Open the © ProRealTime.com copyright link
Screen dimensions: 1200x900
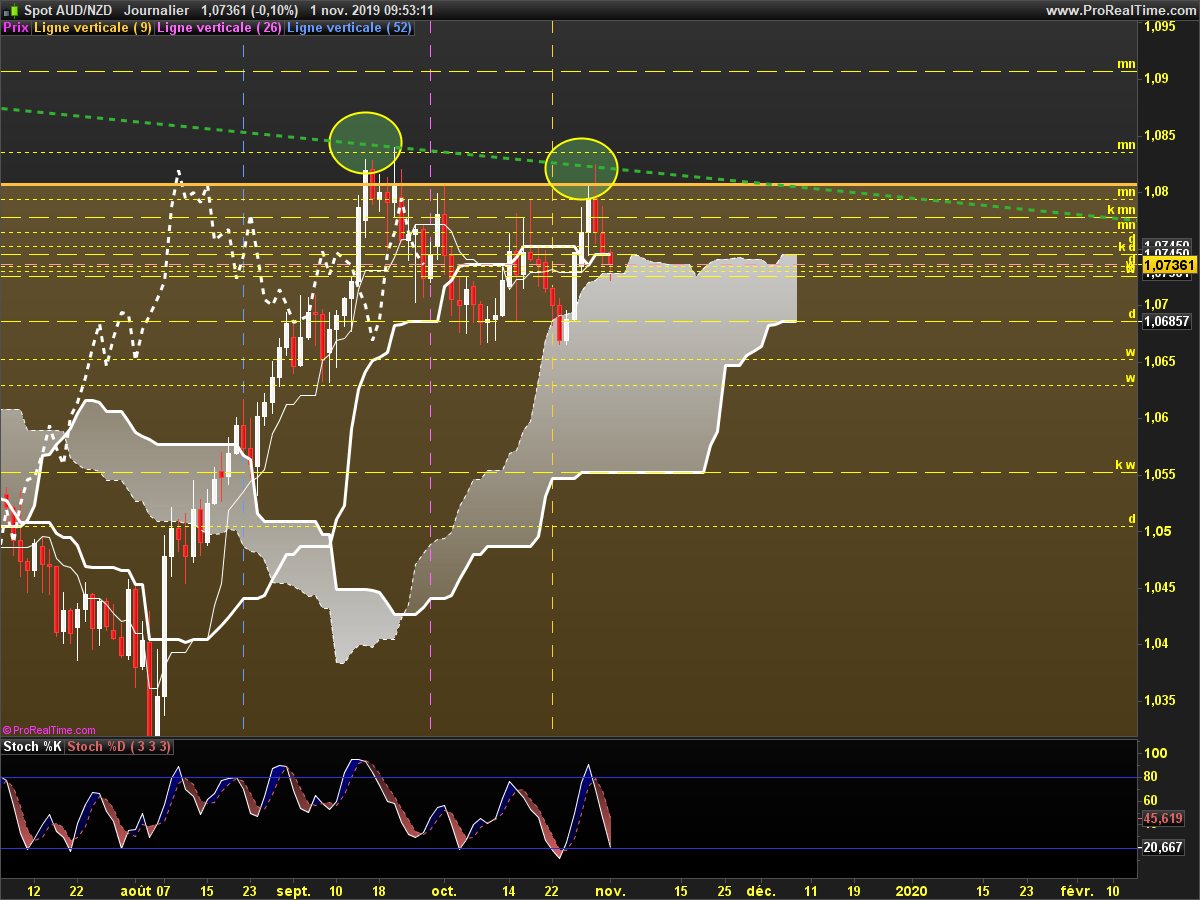(49, 731)
